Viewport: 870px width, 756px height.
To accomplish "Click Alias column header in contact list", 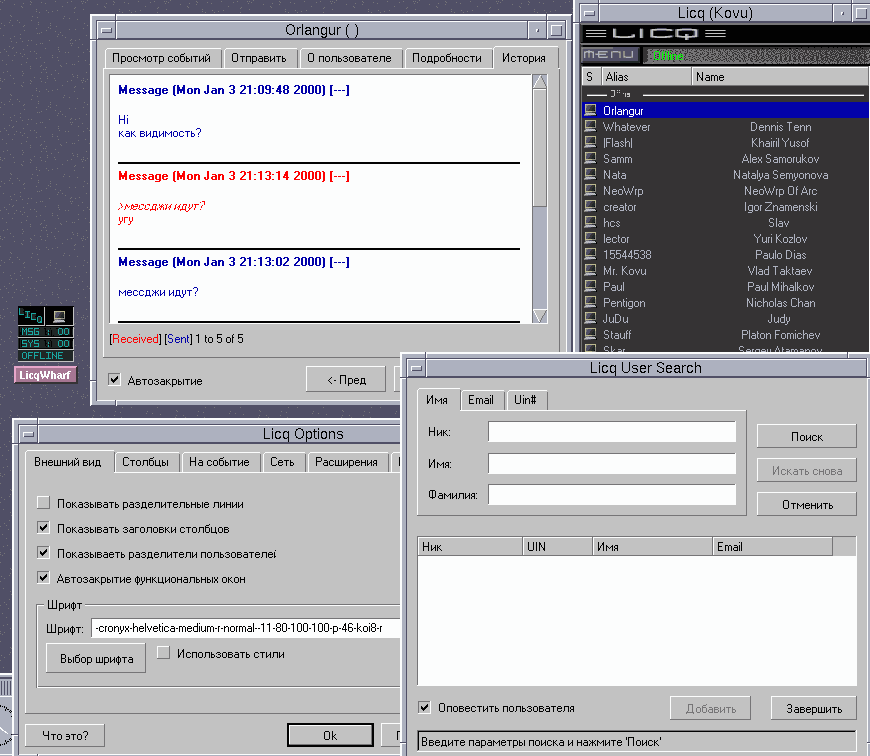I will [646, 77].
